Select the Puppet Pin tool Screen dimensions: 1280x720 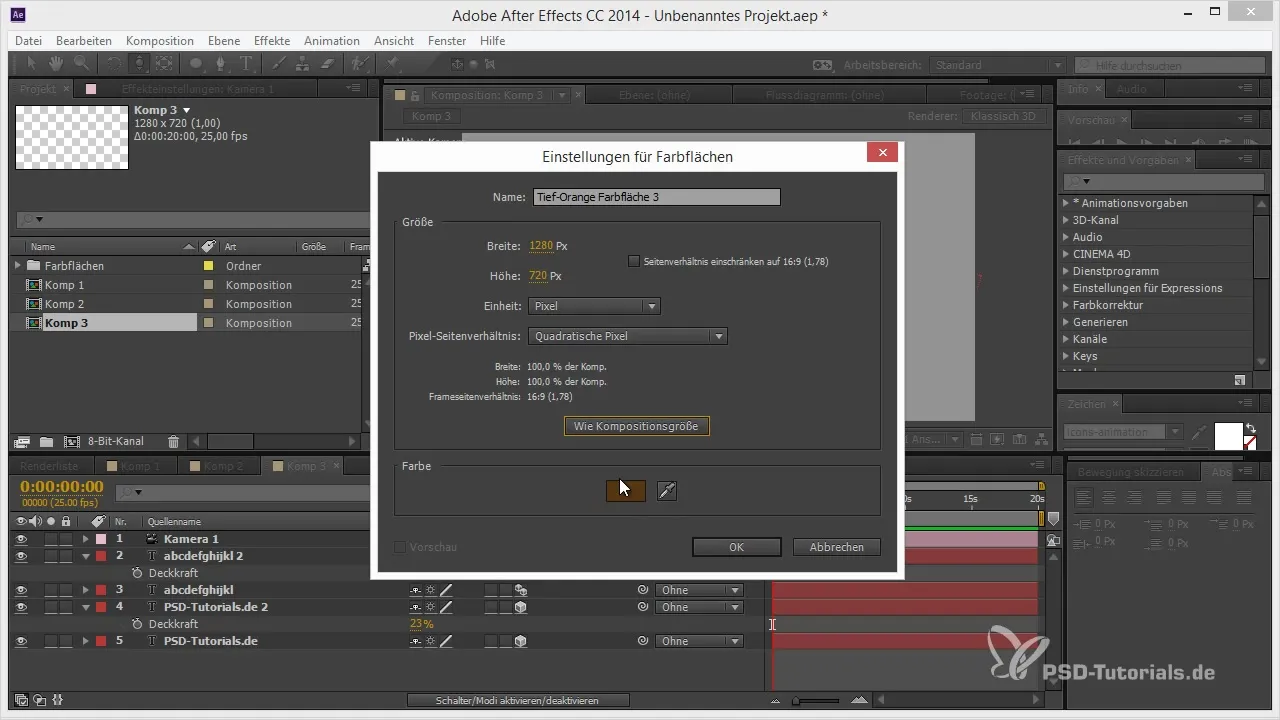393,64
